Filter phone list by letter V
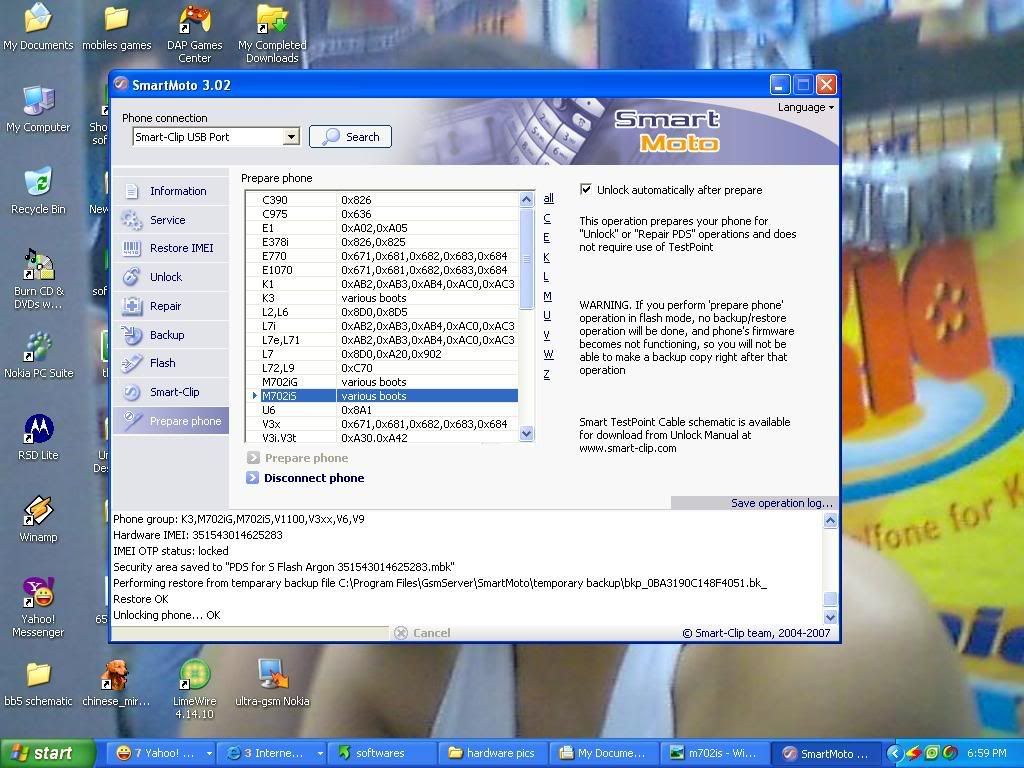 (547, 335)
